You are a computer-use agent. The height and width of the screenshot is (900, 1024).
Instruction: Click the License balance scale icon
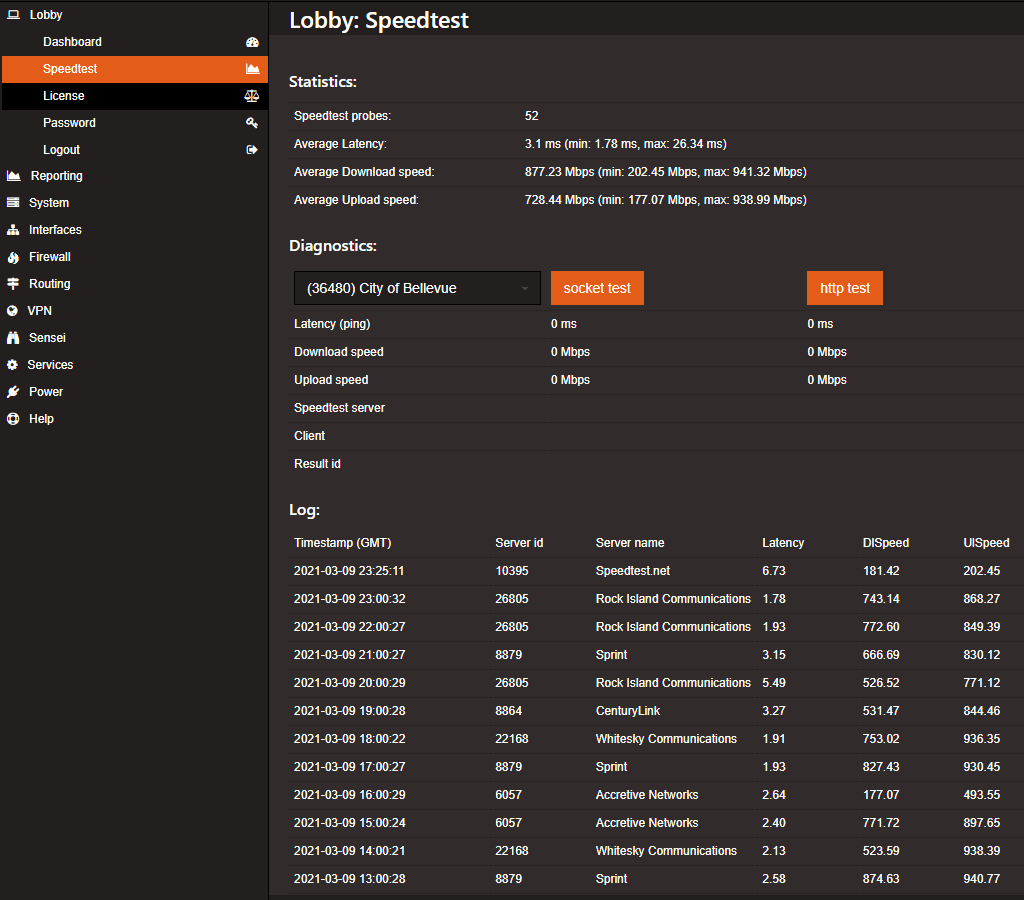[x=252, y=96]
